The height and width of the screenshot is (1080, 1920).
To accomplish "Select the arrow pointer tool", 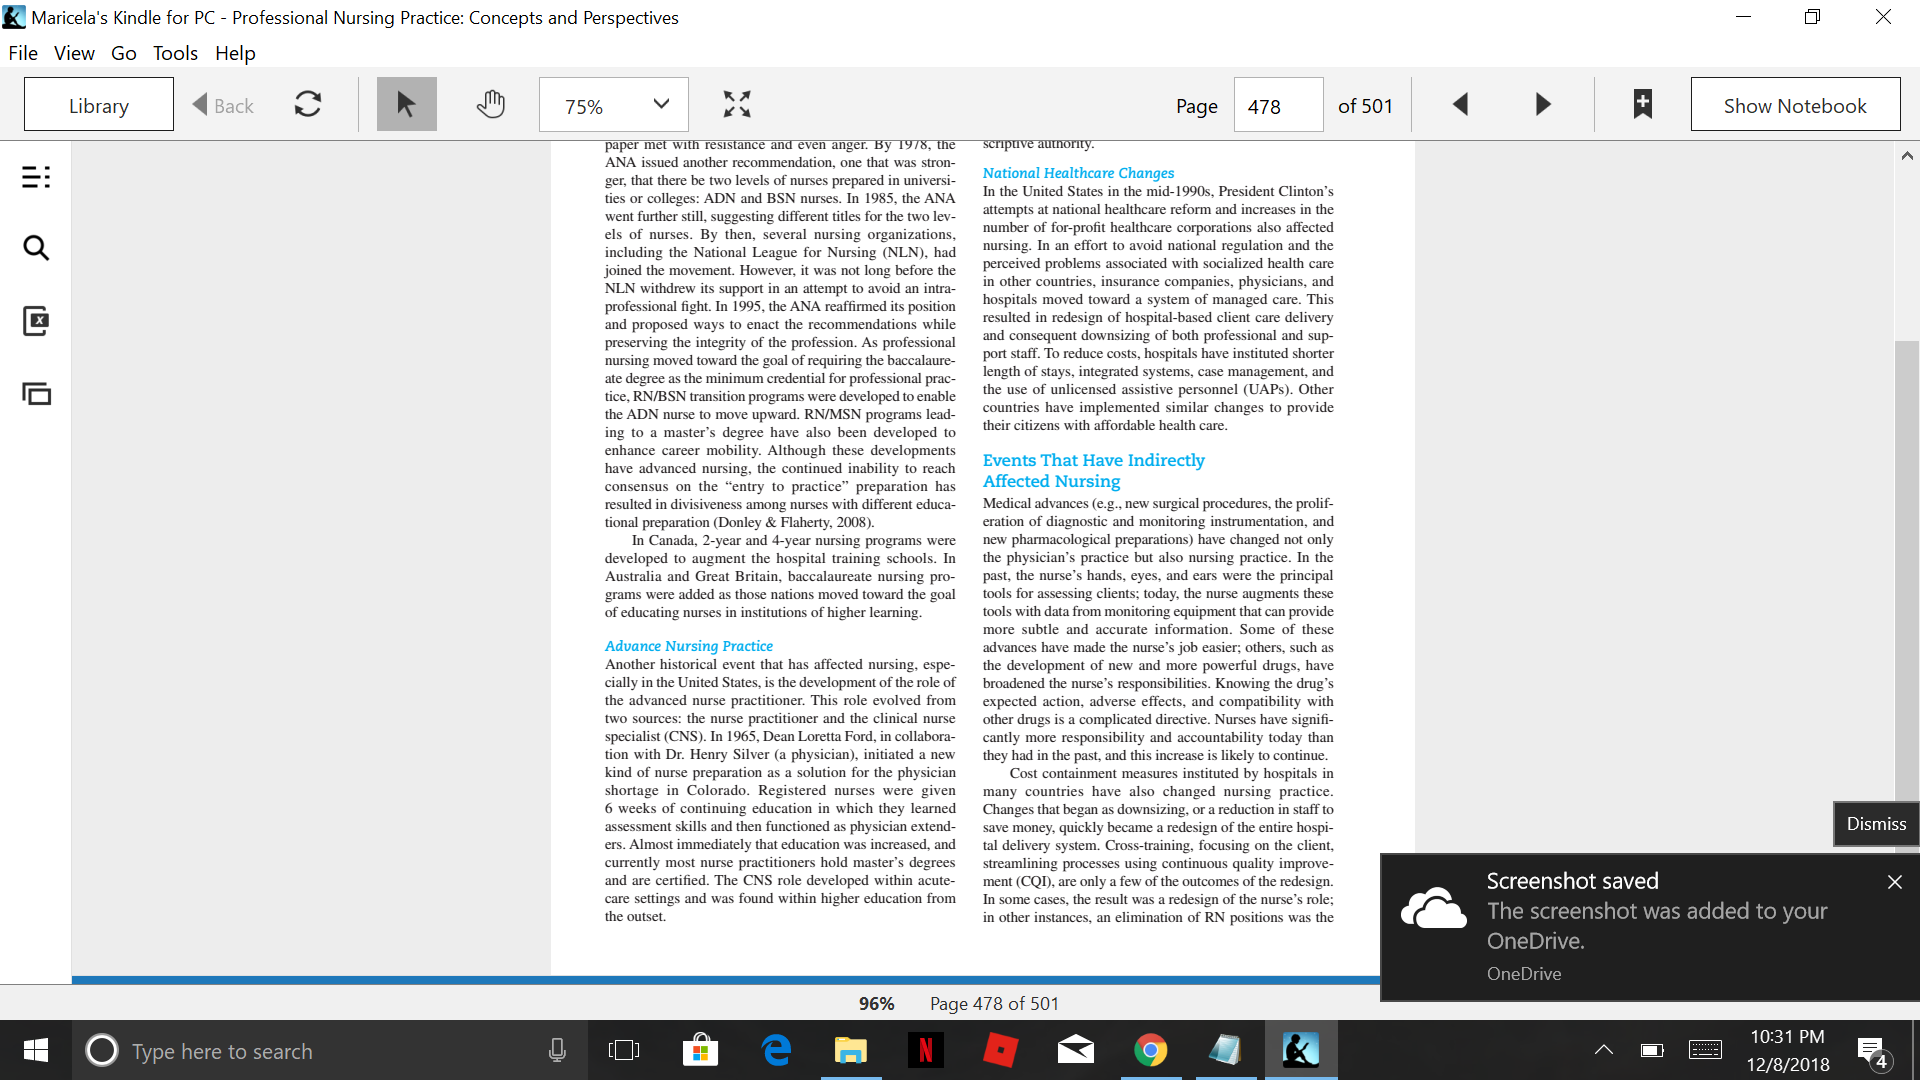I will point(406,104).
